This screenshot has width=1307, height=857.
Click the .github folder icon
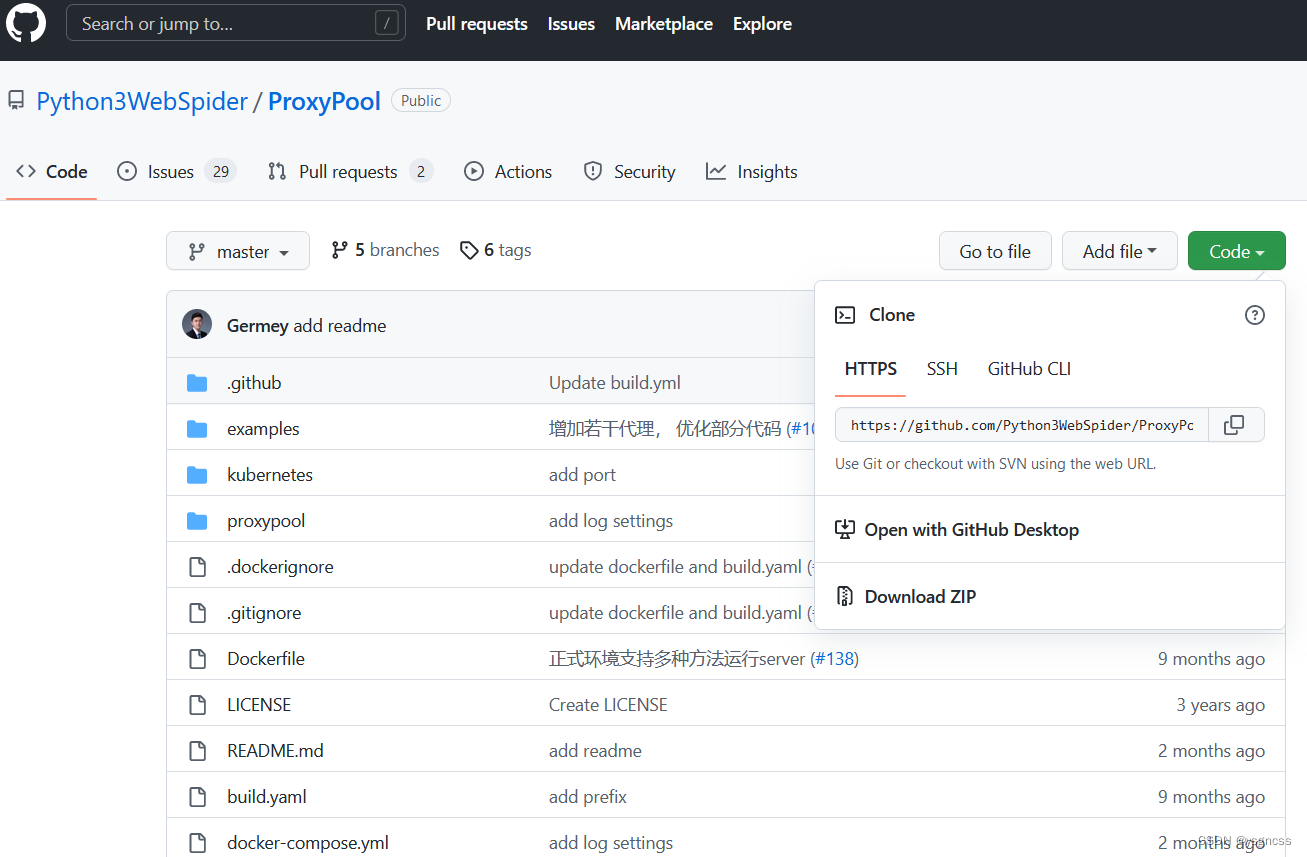[x=197, y=383]
